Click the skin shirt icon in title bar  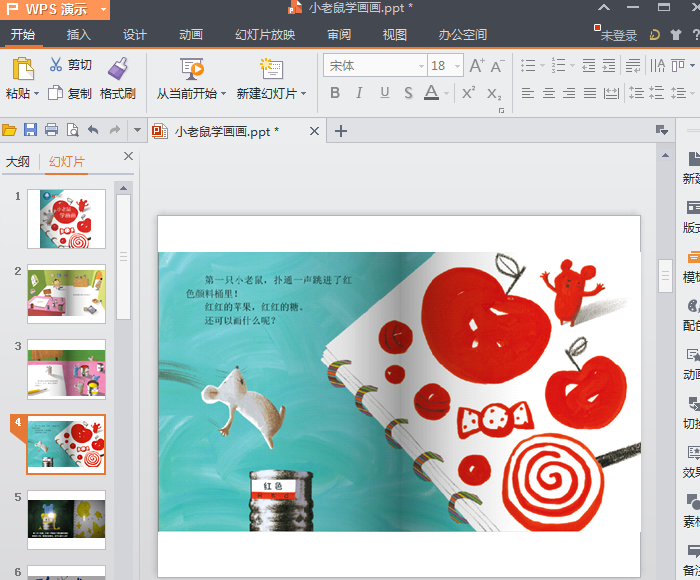pyautogui.click(x=676, y=34)
